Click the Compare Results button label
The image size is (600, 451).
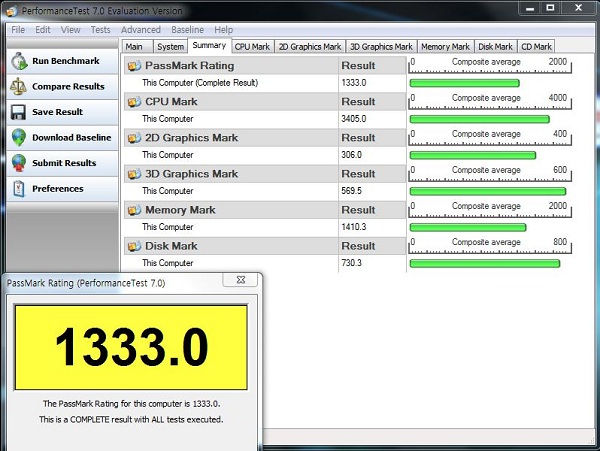[68, 87]
